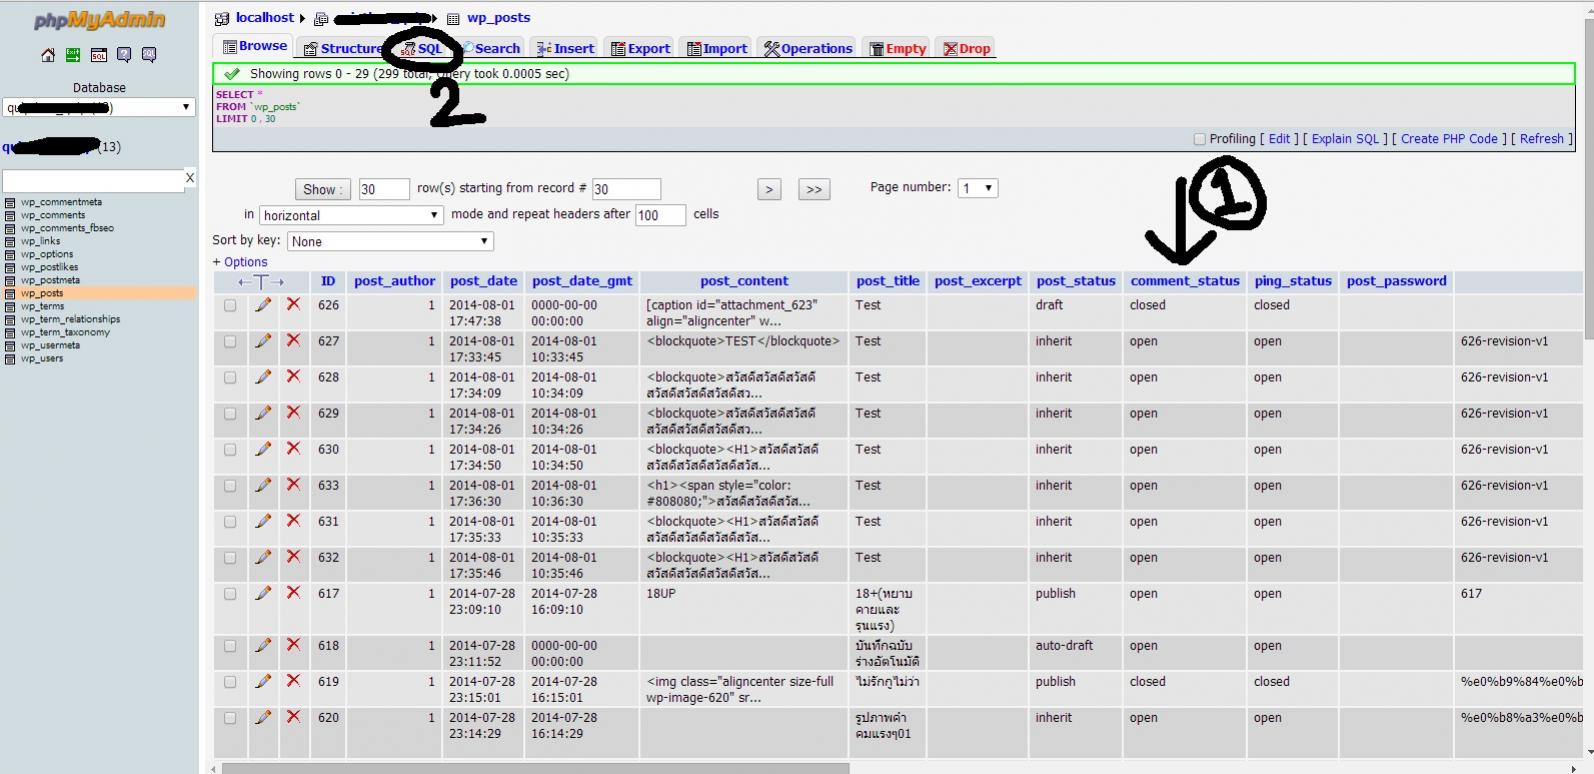This screenshot has width=1594, height=774.
Task: Click the log out icon beside Home
Action: click(x=73, y=55)
